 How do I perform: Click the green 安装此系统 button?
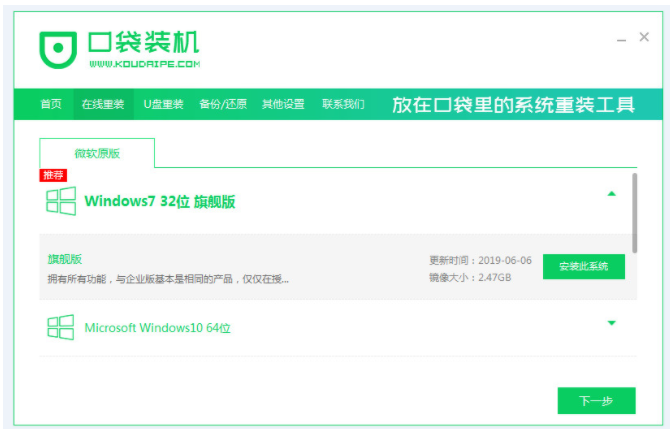pos(584,267)
